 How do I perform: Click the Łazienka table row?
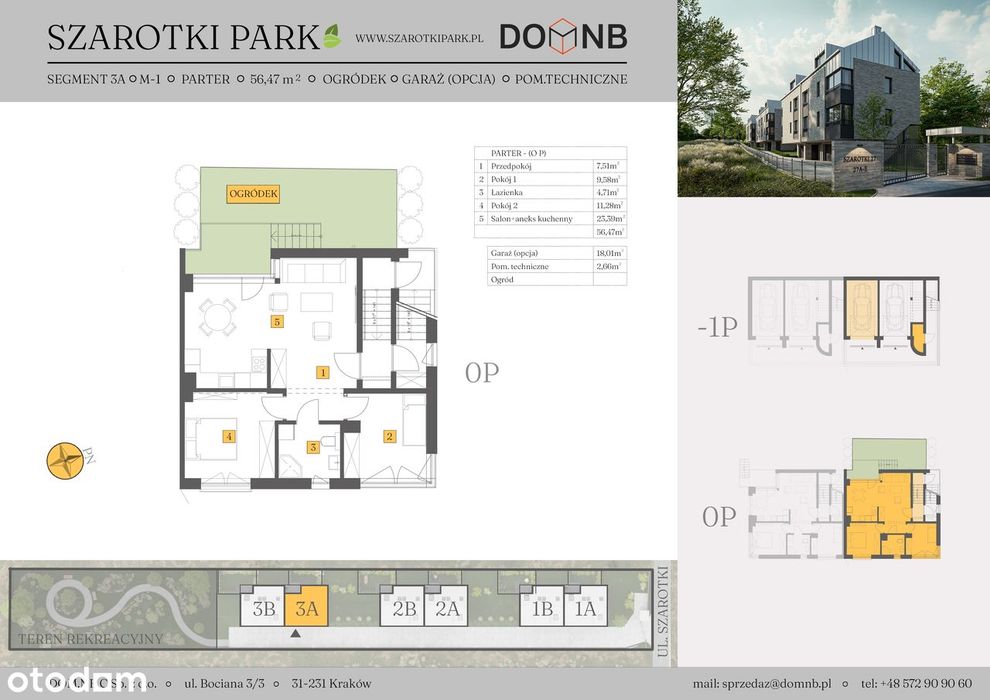(550, 193)
